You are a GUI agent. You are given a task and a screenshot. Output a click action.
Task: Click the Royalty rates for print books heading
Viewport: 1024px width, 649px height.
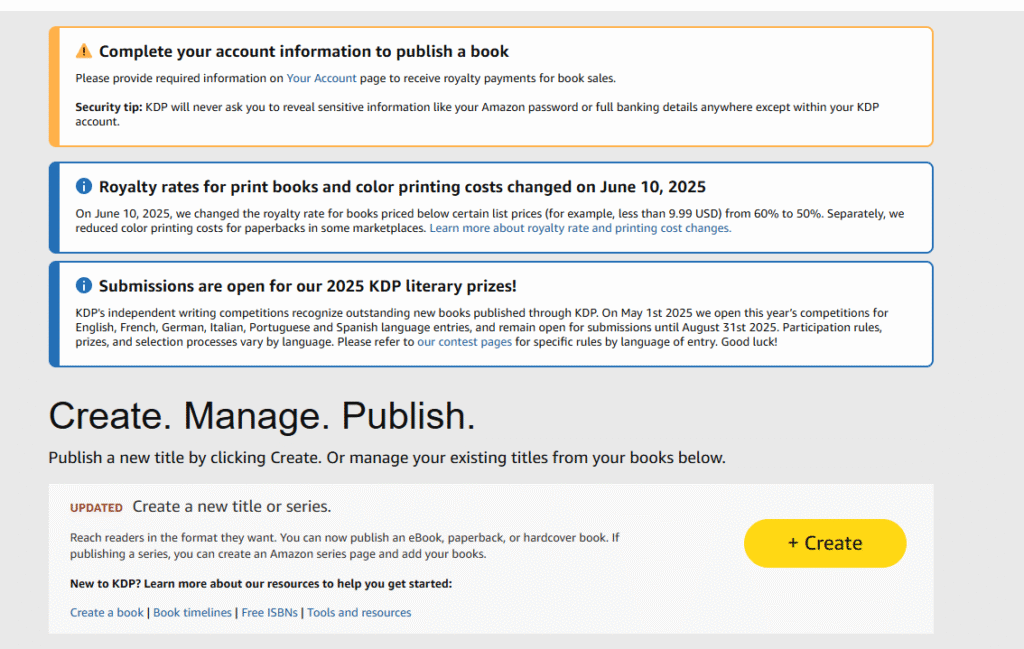pyautogui.click(x=402, y=187)
